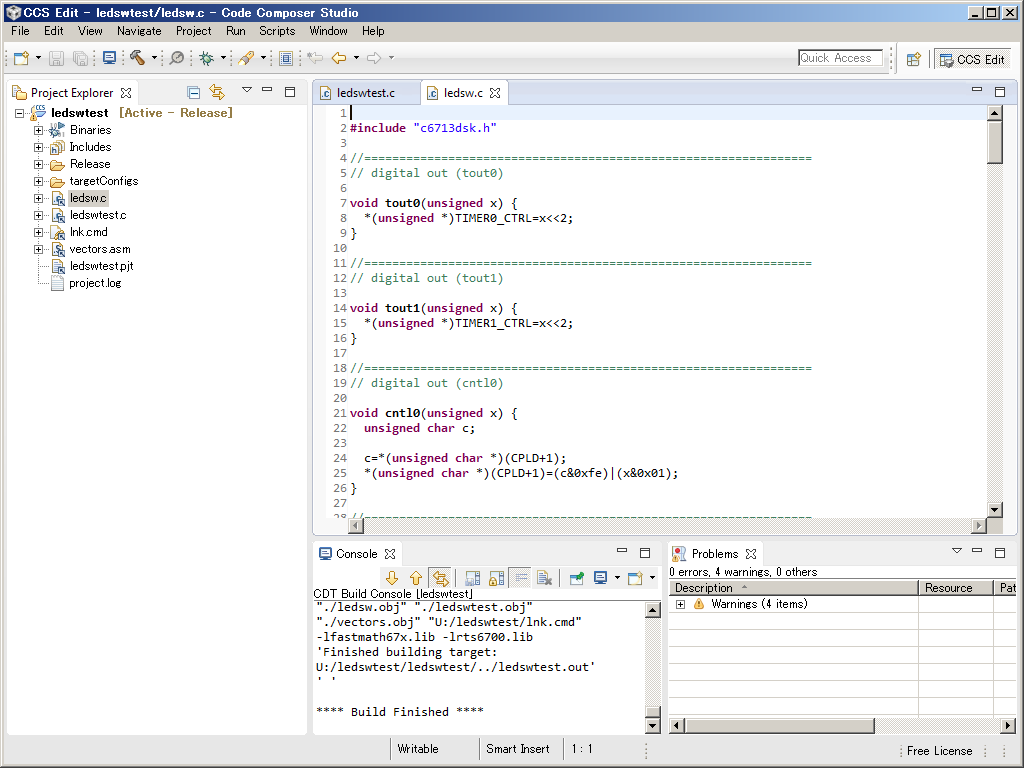This screenshot has height=768, width=1024.
Task: Open the Scripts menu
Action: point(277,31)
